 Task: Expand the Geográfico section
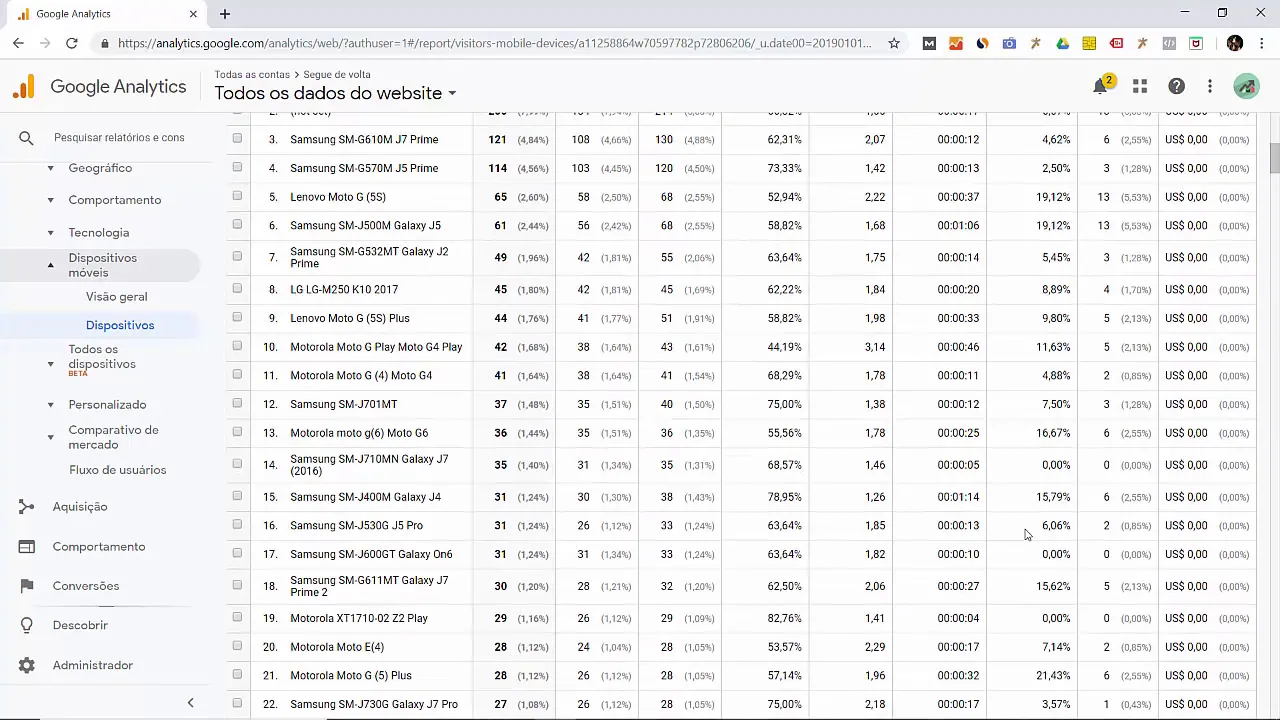coord(50,169)
